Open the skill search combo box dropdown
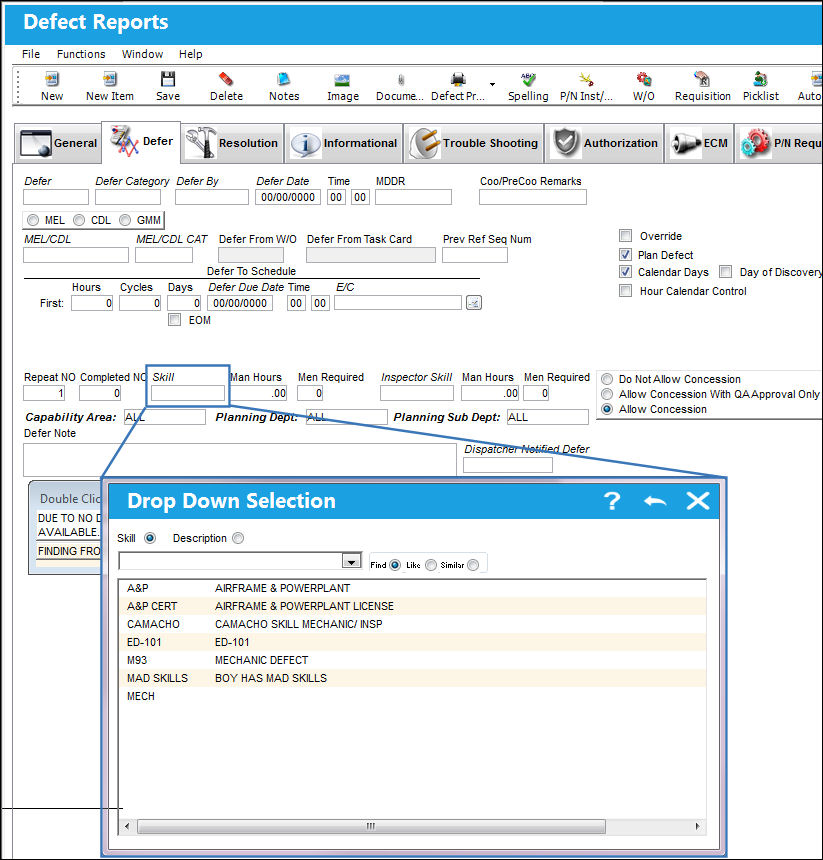The width and height of the screenshot is (823, 860). click(x=351, y=561)
